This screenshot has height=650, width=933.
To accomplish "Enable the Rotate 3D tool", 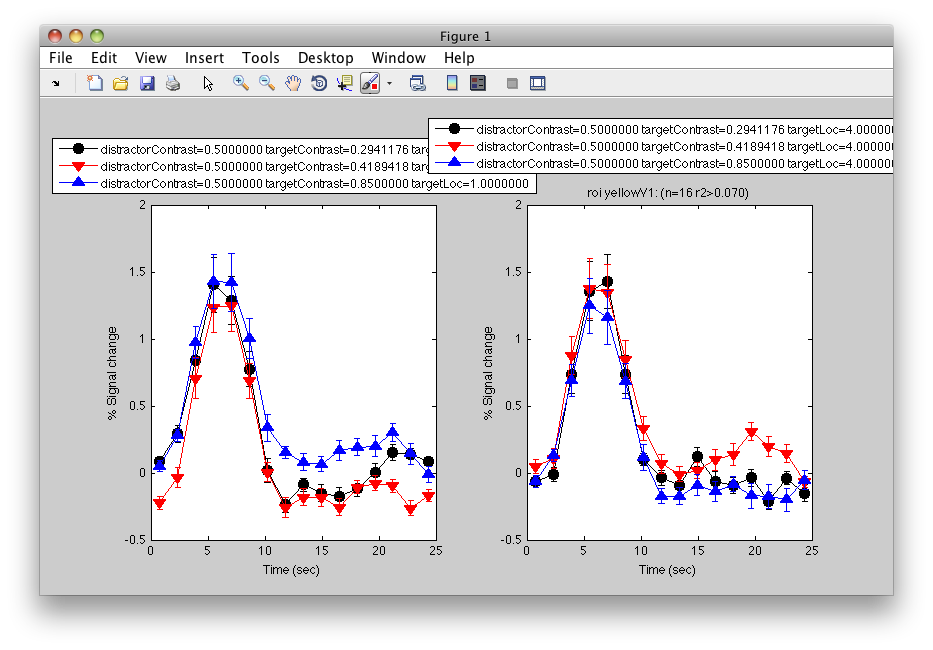I will tap(318, 83).
